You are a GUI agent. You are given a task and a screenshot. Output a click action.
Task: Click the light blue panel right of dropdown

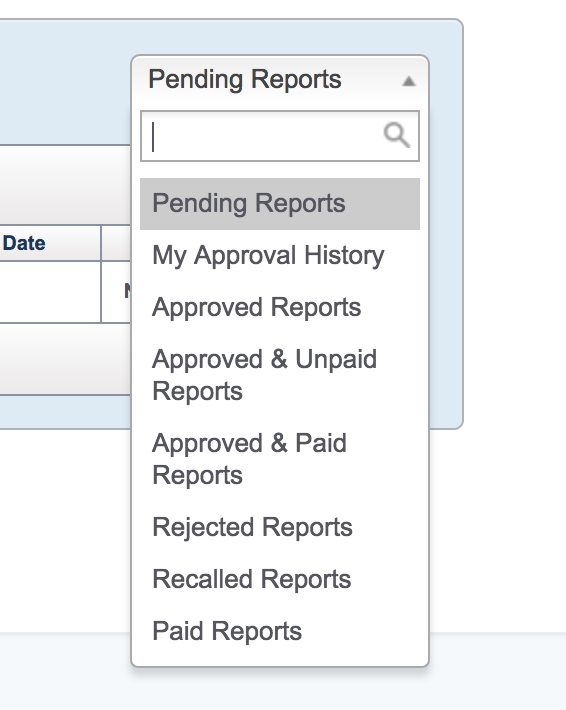446,224
